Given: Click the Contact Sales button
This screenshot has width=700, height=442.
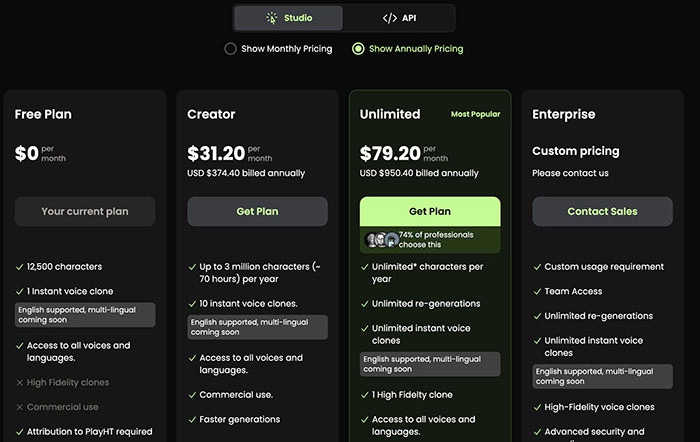Looking at the screenshot, I should pyautogui.click(x=602, y=212).
